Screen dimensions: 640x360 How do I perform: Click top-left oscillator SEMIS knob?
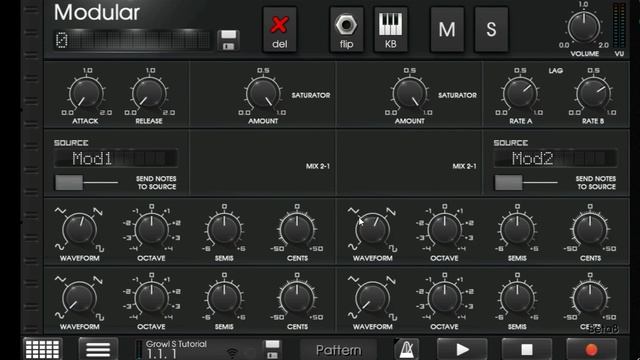[224, 229]
